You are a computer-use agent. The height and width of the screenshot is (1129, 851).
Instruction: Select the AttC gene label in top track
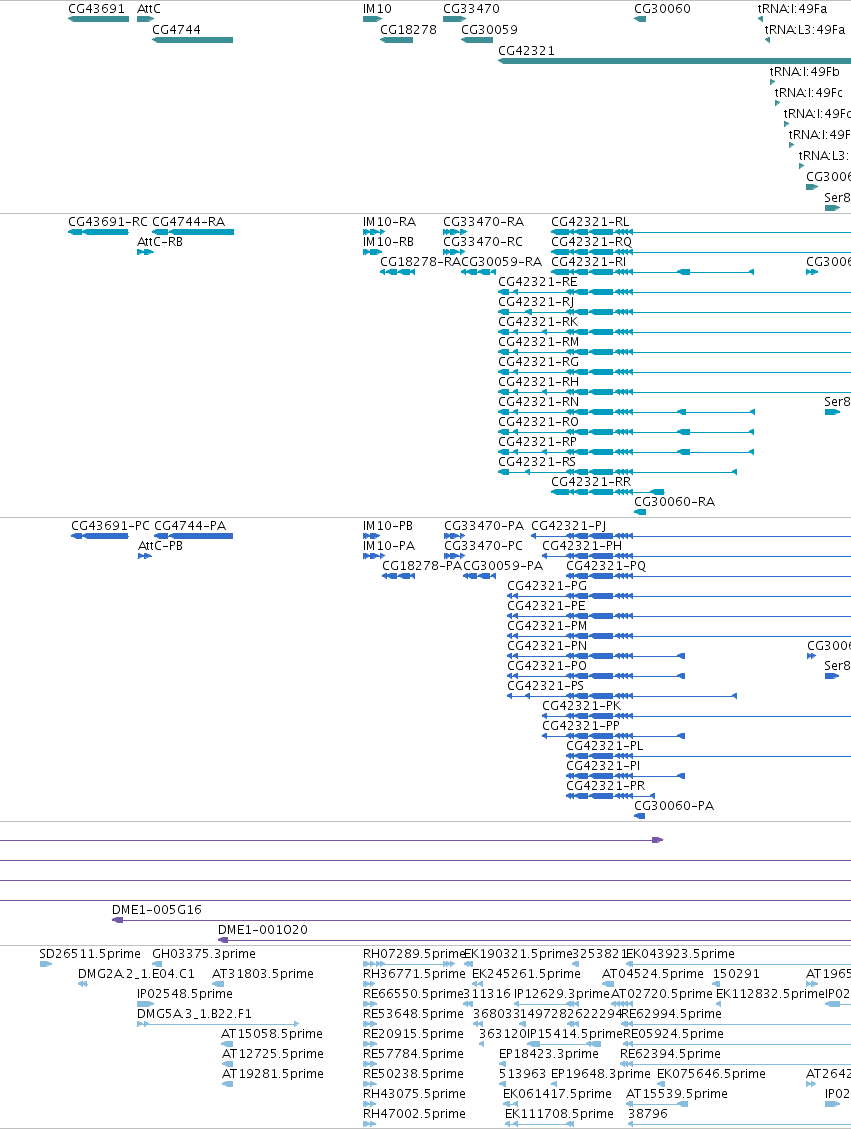click(149, 9)
